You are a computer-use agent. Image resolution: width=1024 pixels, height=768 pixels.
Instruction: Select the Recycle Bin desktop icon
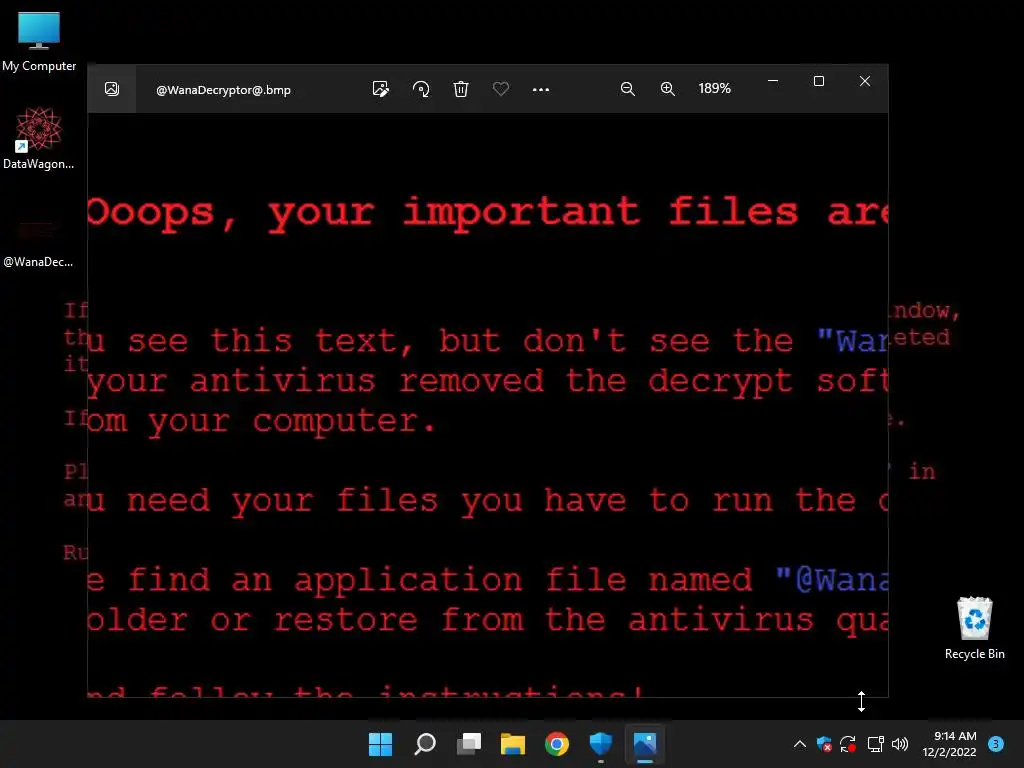tap(974, 628)
